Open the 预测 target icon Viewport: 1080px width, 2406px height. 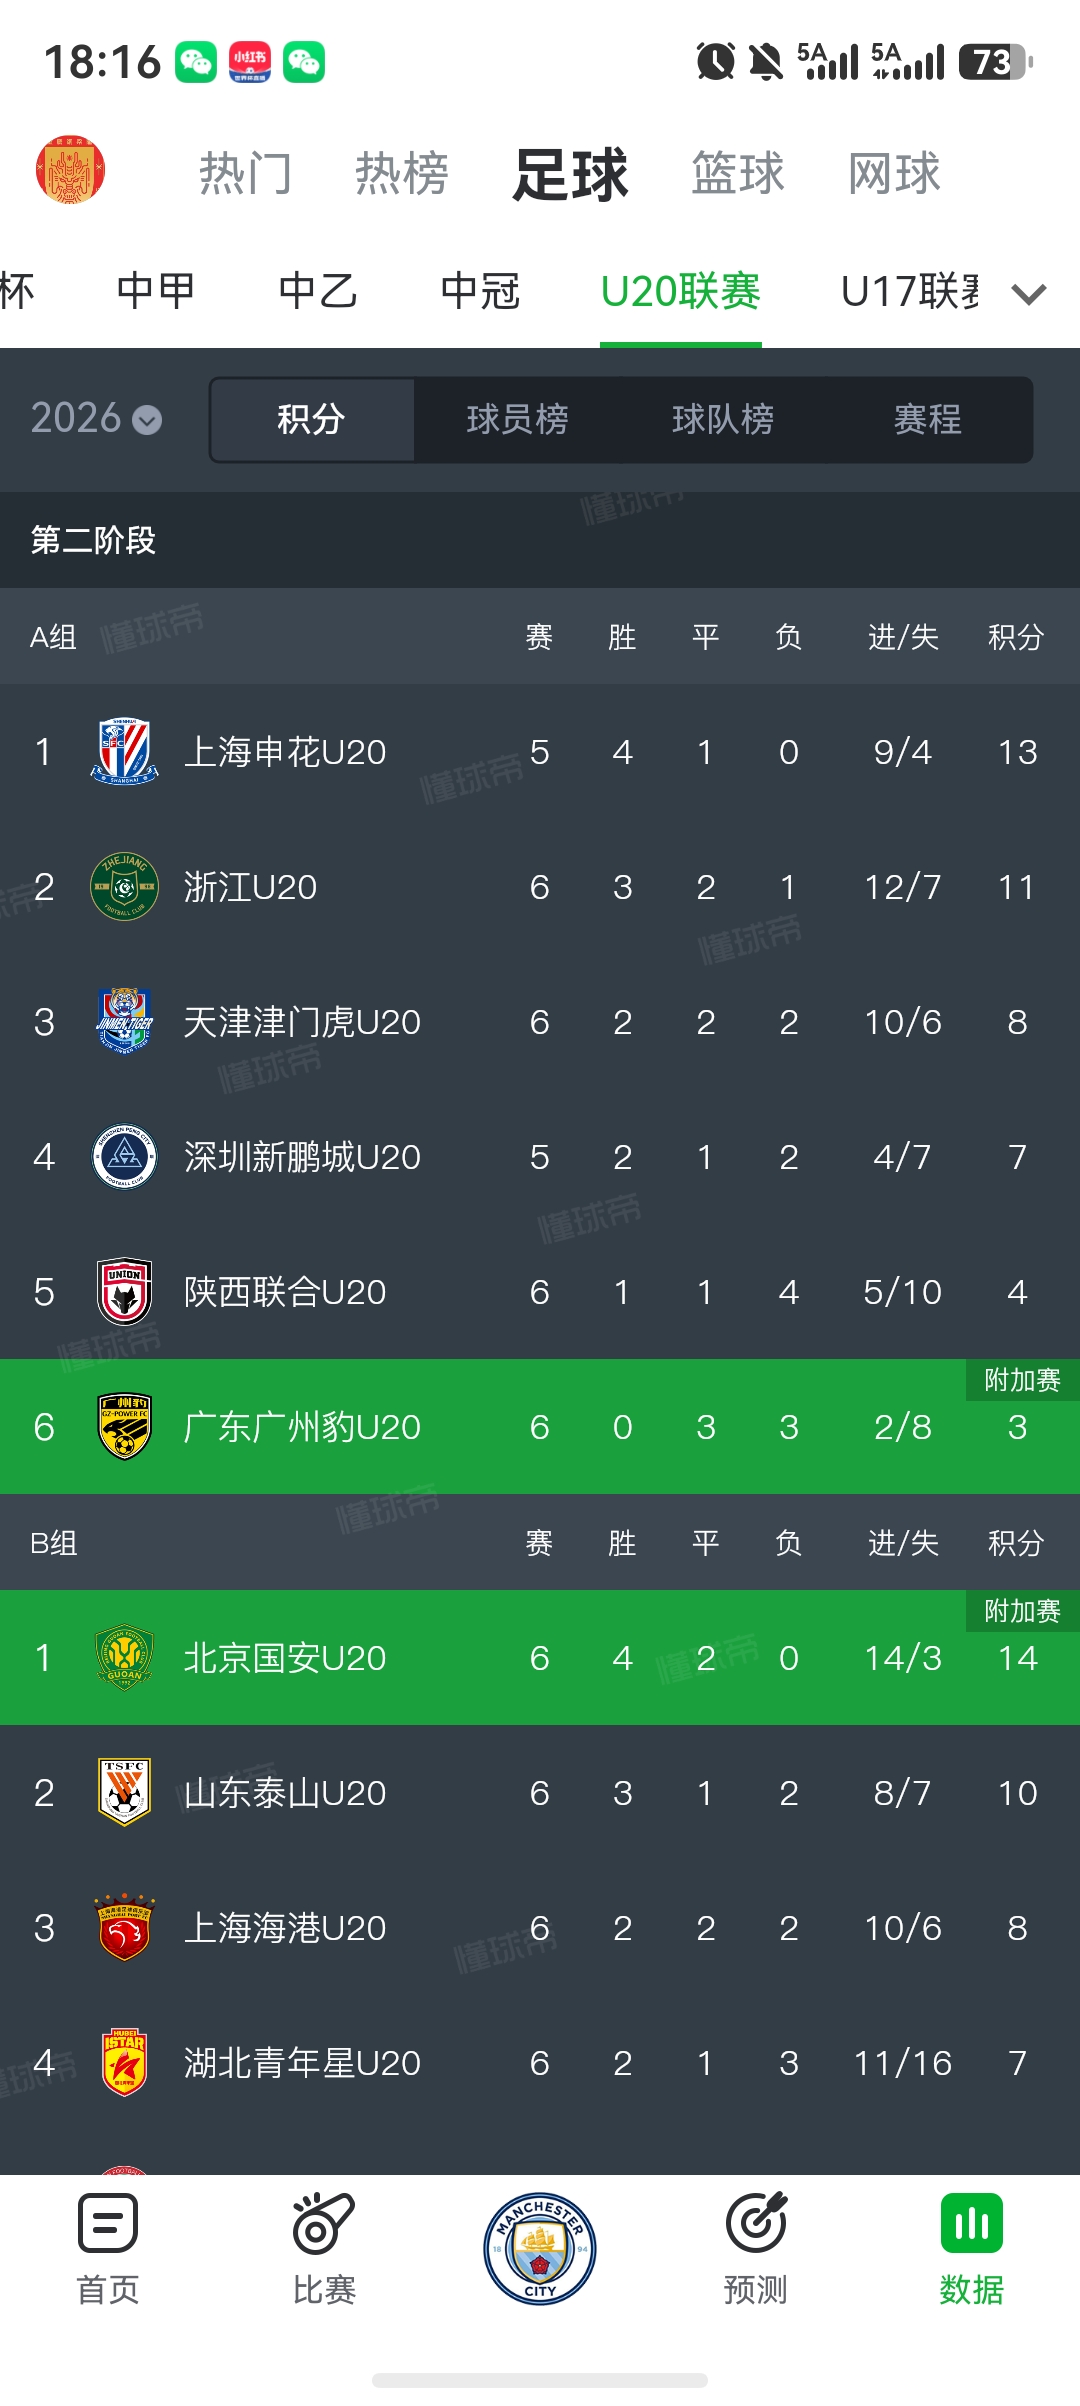756,2223
